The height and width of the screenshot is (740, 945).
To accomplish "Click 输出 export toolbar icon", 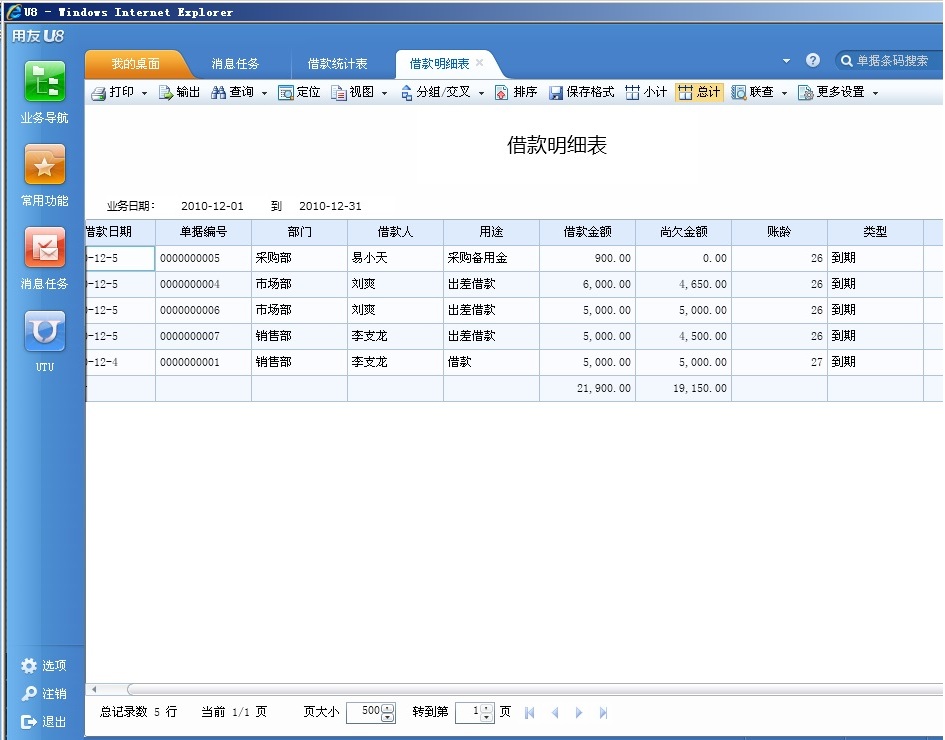I will click(x=165, y=93).
